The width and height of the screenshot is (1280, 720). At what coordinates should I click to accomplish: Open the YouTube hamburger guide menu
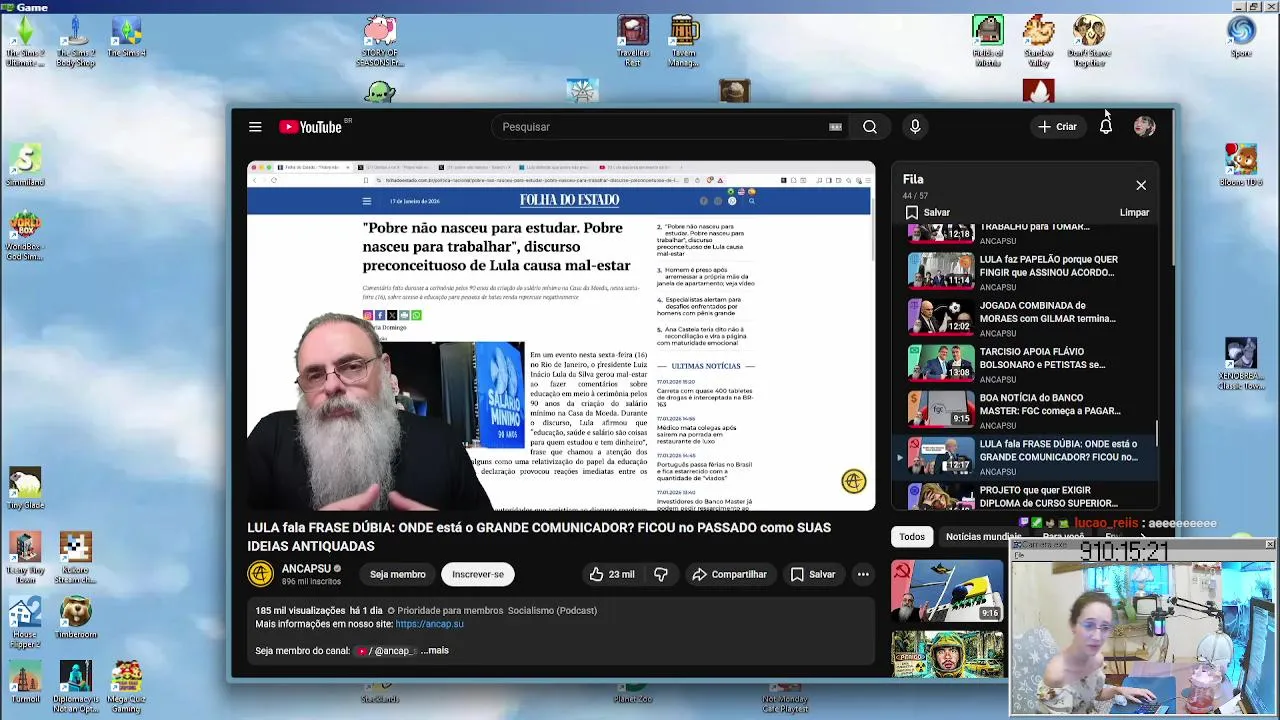(255, 127)
